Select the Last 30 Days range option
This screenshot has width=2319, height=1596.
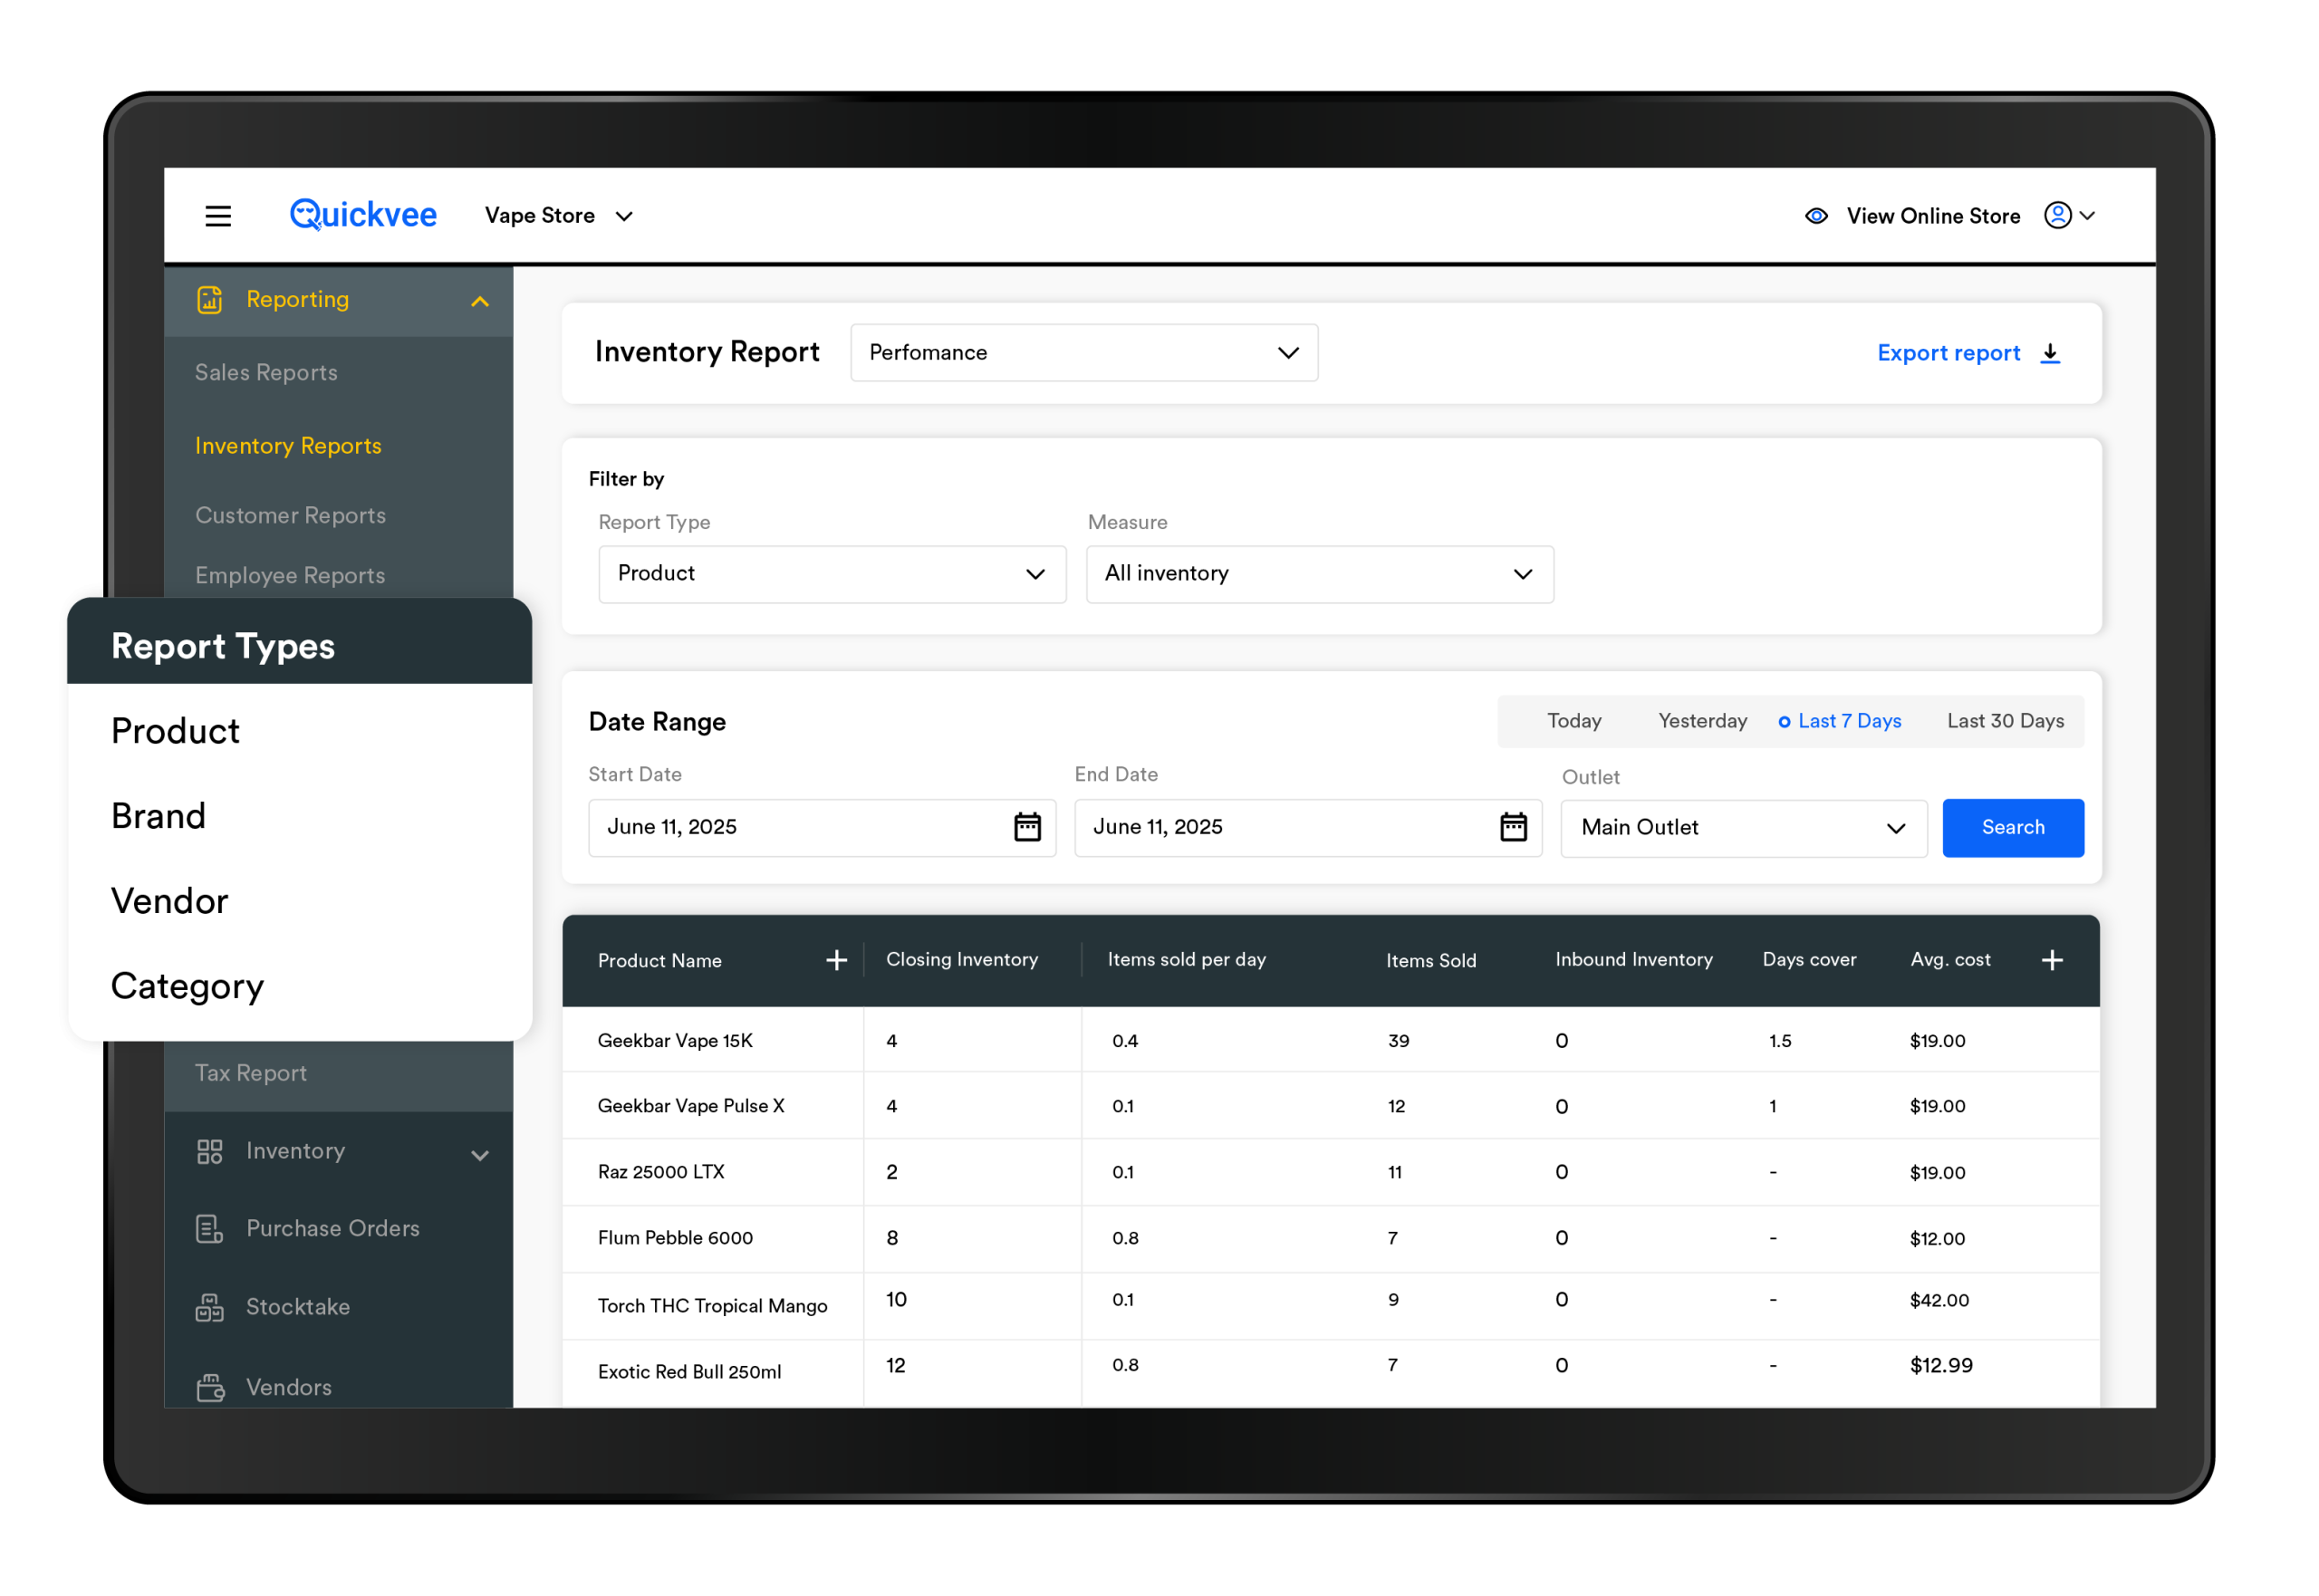click(x=2005, y=721)
